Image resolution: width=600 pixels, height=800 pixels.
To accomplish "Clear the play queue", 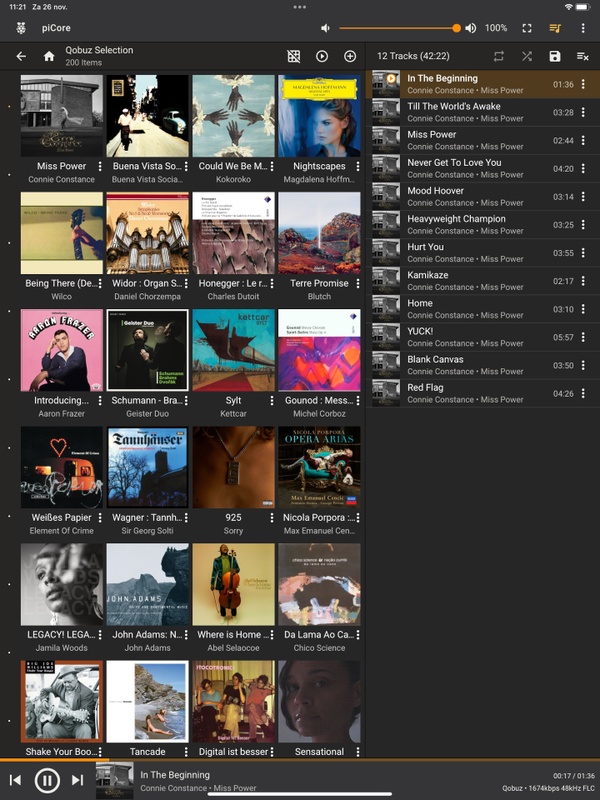I will coord(583,56).
